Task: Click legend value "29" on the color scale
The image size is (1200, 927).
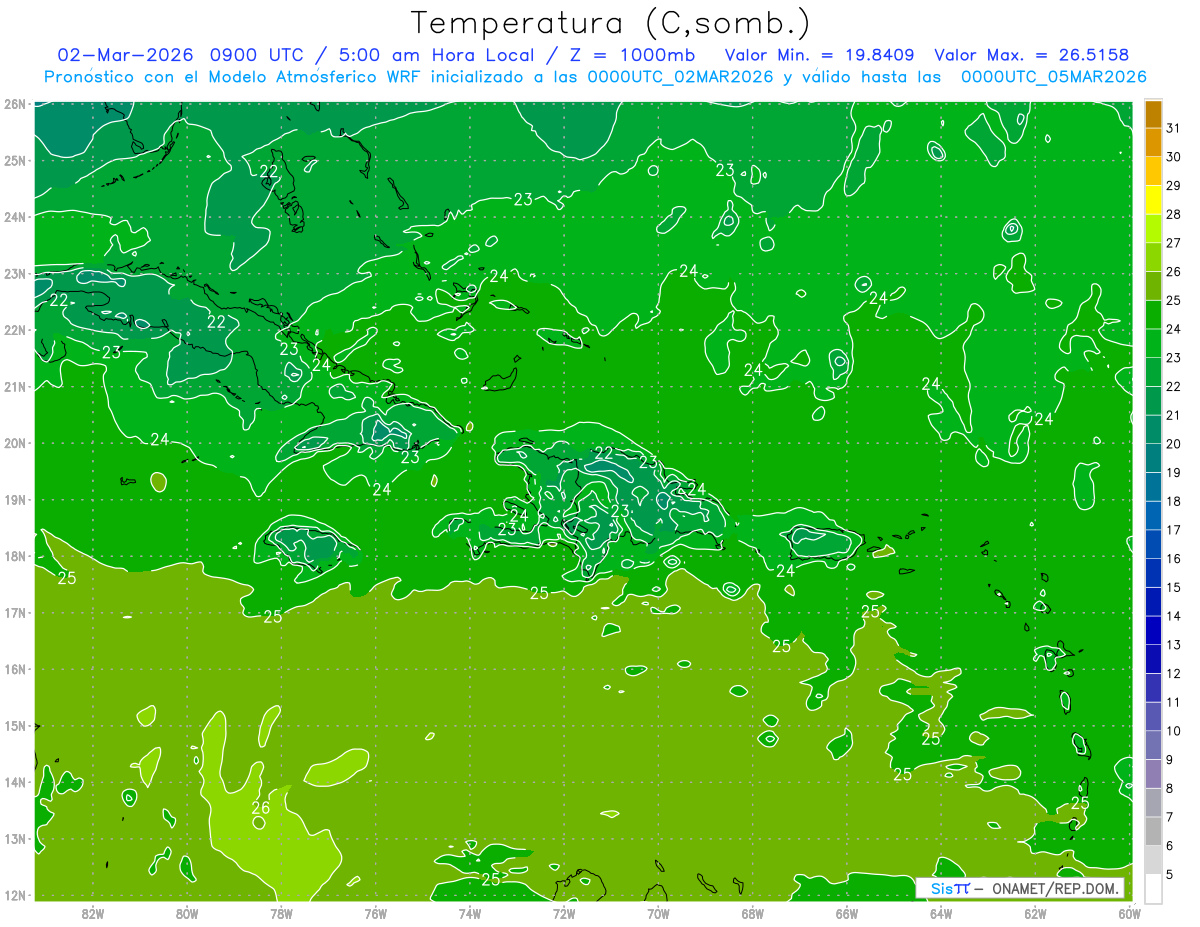Action: click(1174, 186)
